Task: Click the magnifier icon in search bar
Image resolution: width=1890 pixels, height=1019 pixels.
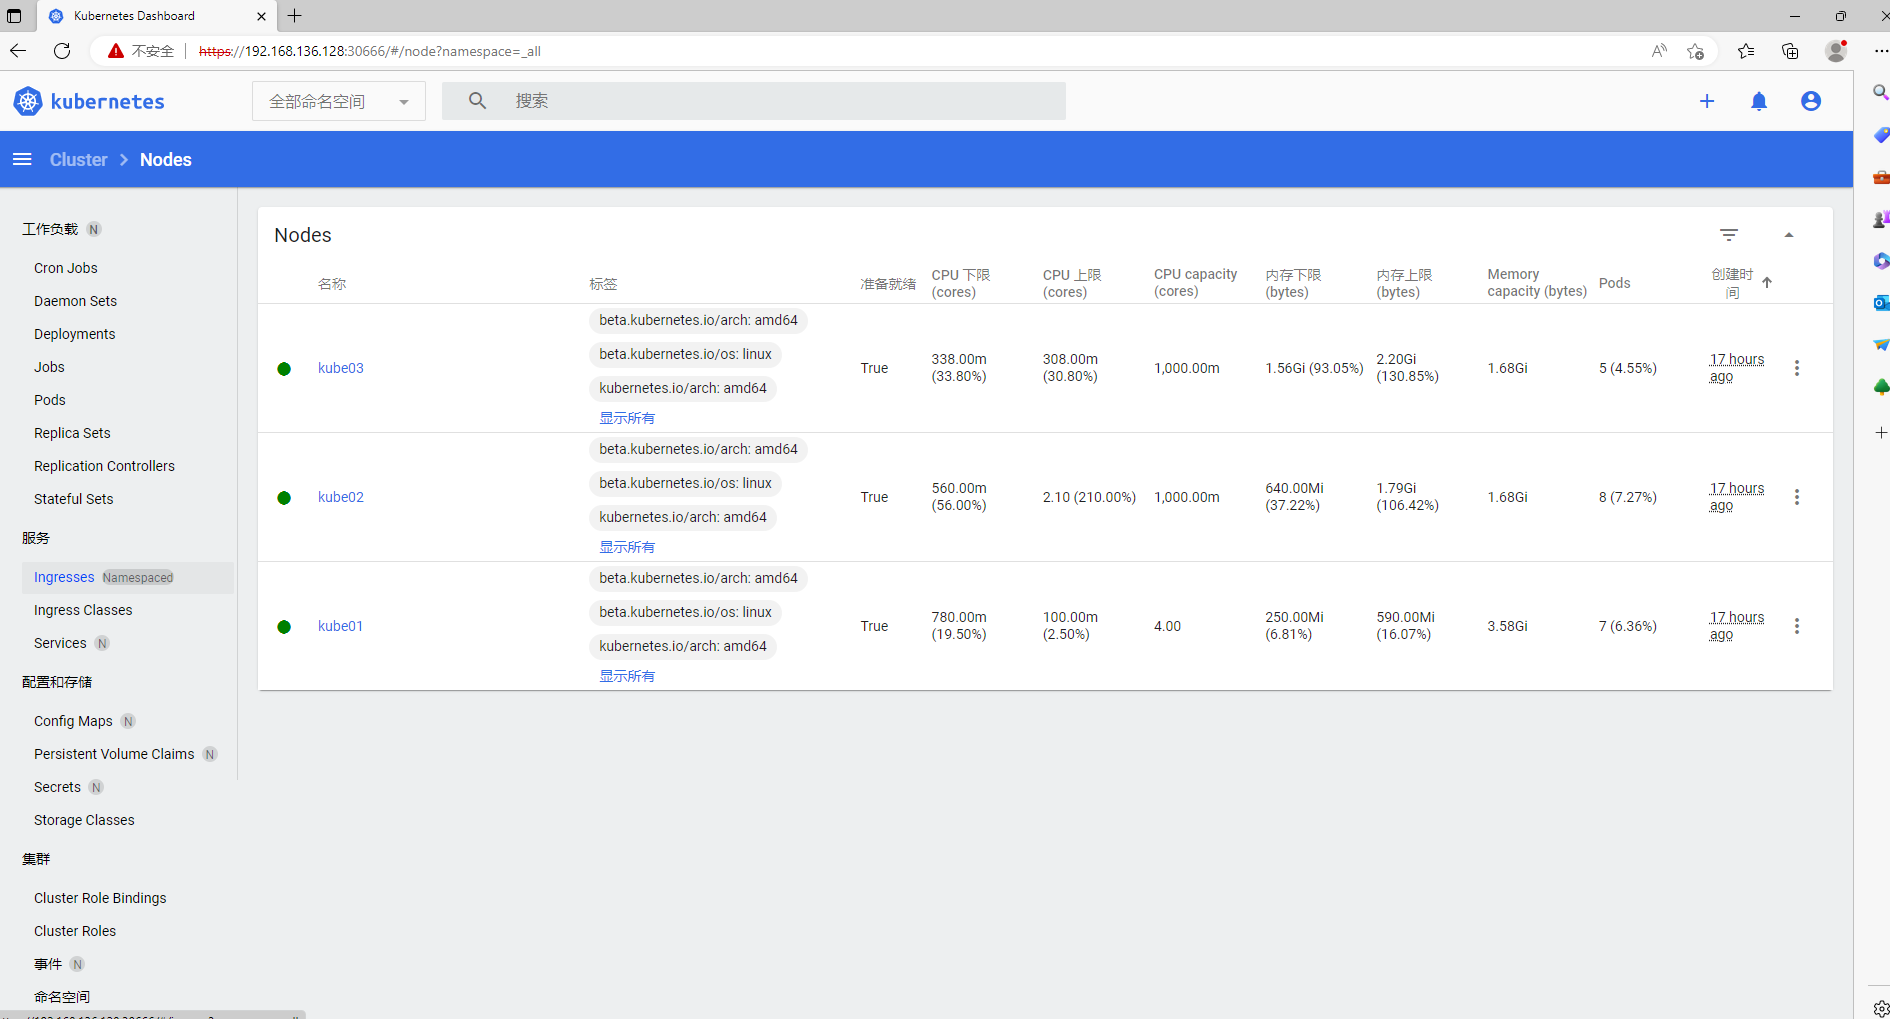Action: 478,101
